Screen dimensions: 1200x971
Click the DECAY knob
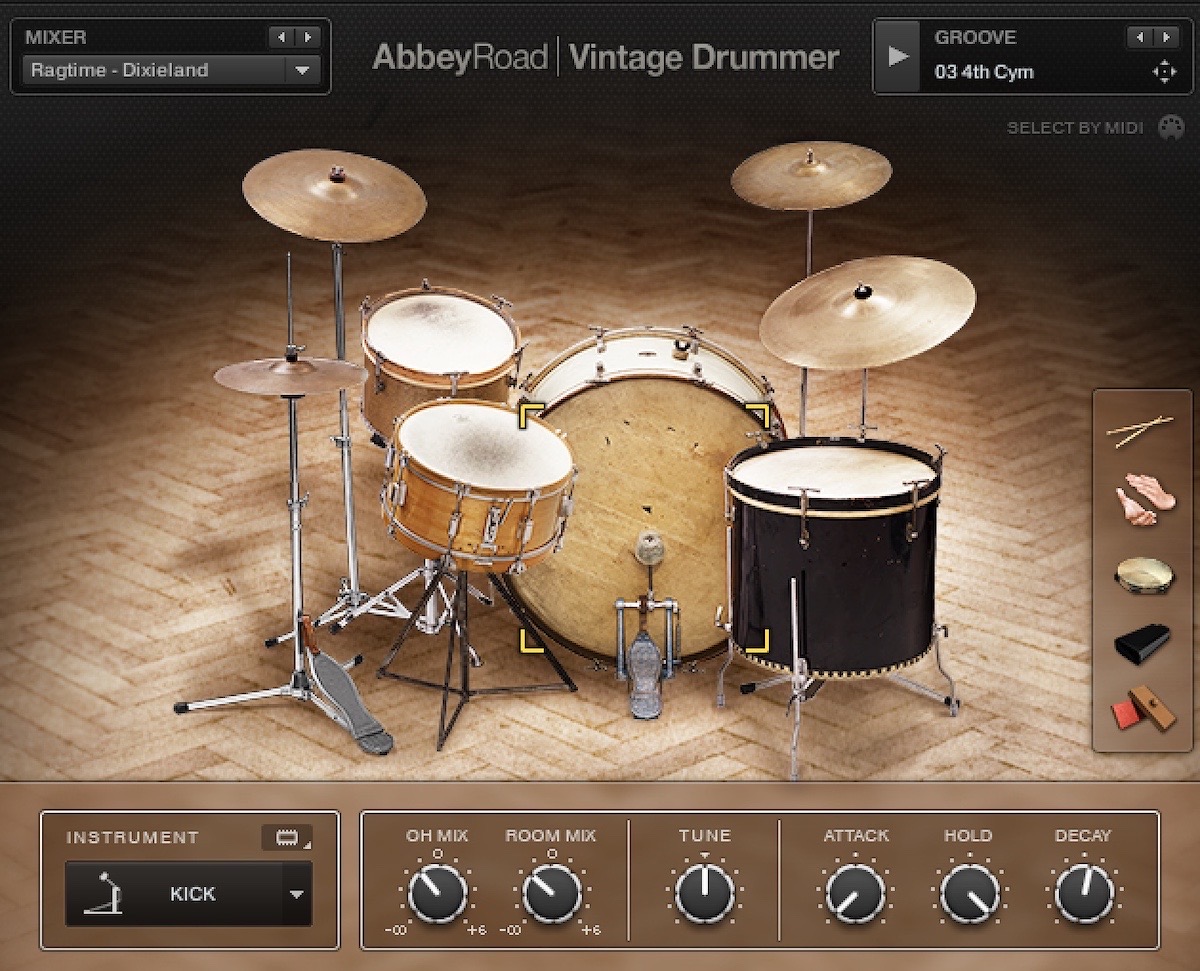tap(1084, 892)
